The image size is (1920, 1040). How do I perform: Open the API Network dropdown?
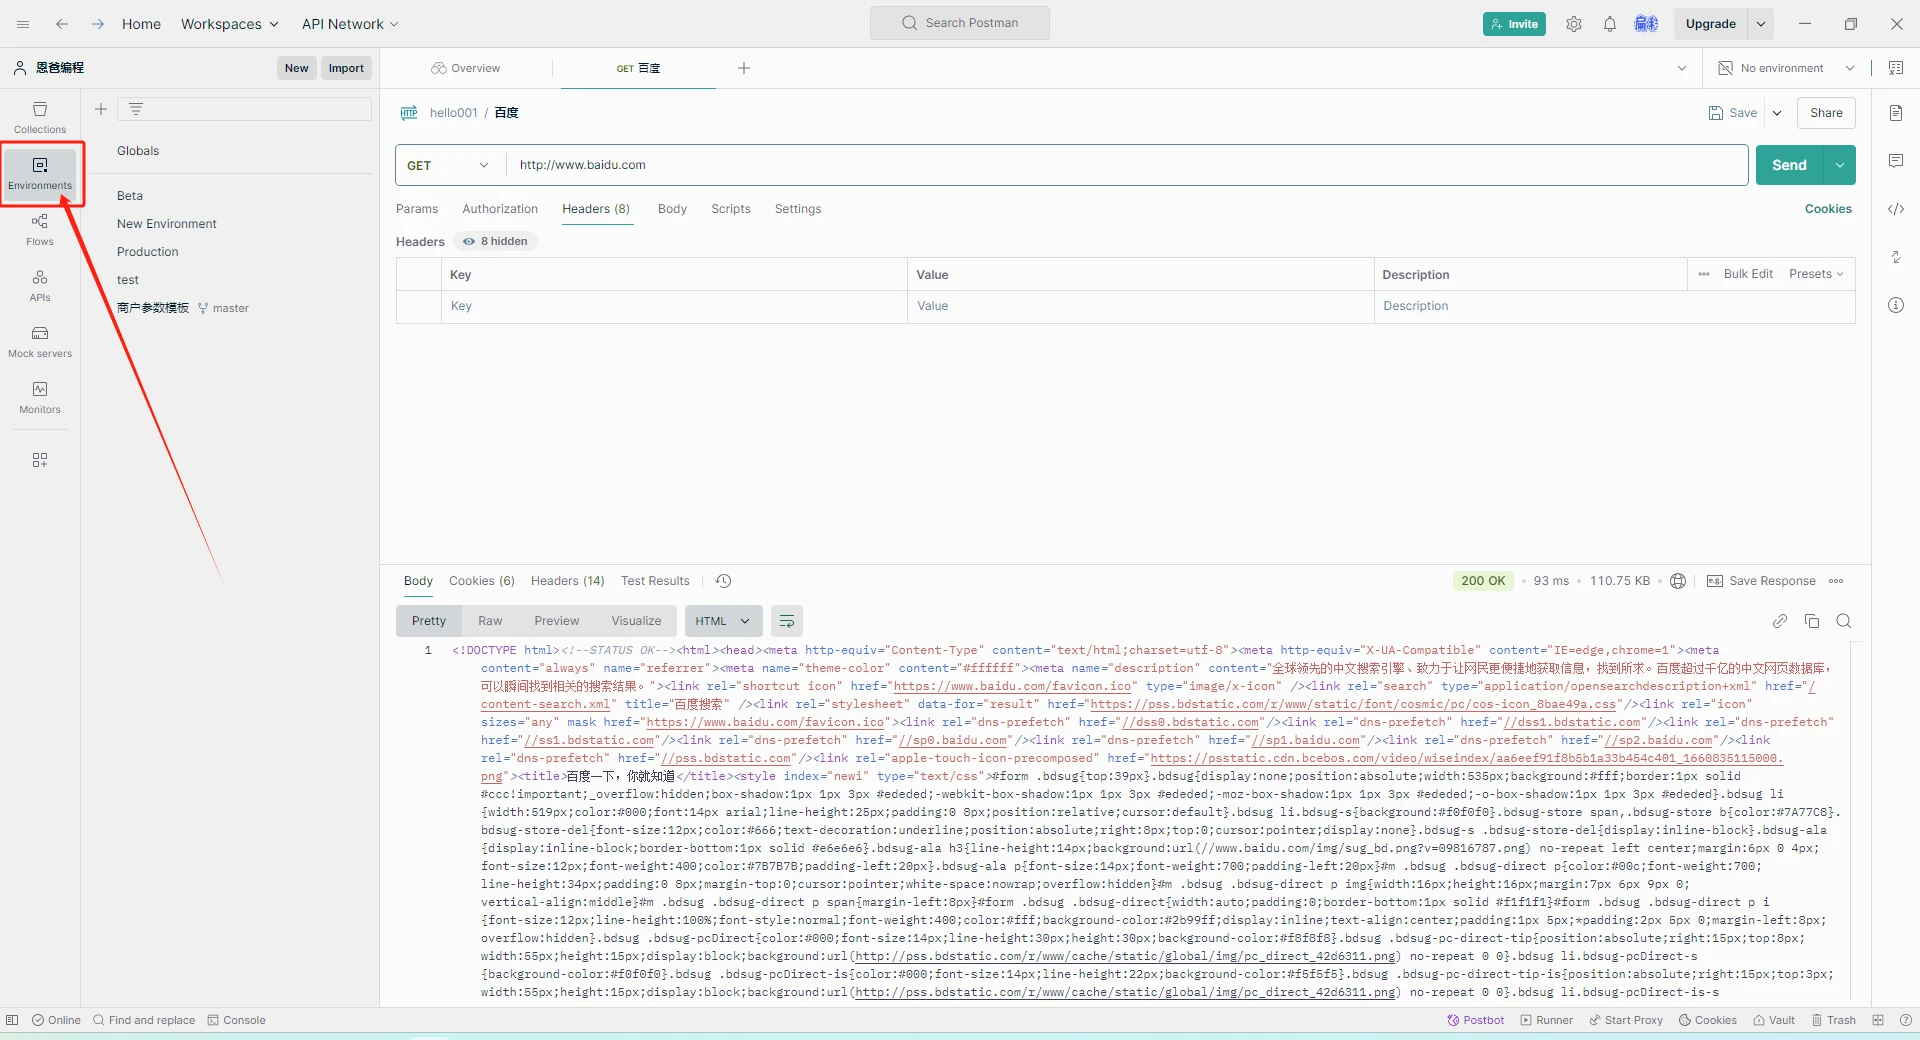pos(350,24)
